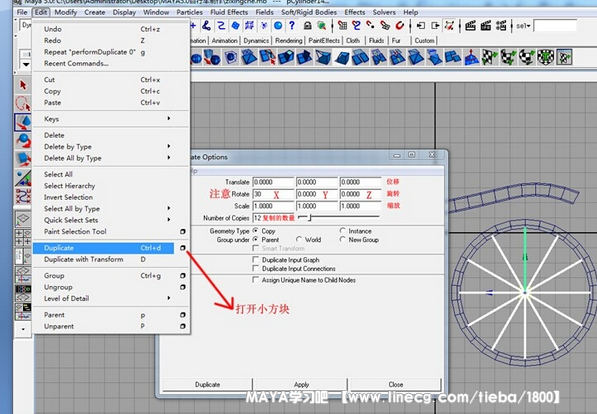Open Duplicate options box square
Image resolution: width=597 pixels, height=414 pixels.
click(x=183, y=248)
